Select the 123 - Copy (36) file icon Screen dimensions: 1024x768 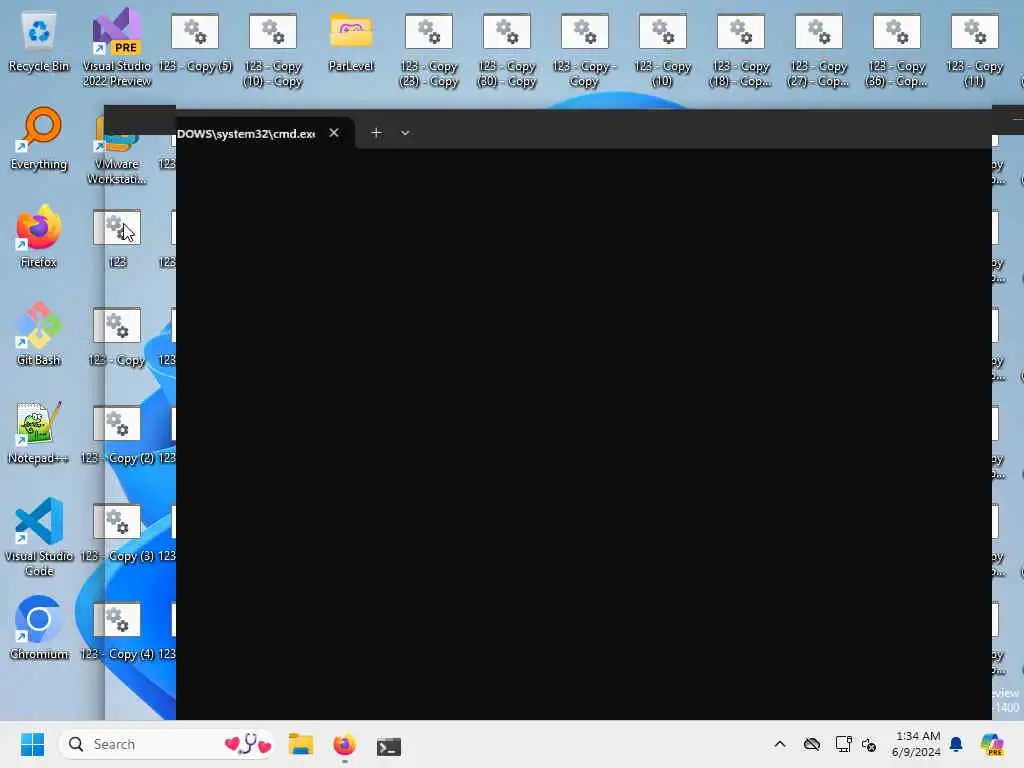896,50
